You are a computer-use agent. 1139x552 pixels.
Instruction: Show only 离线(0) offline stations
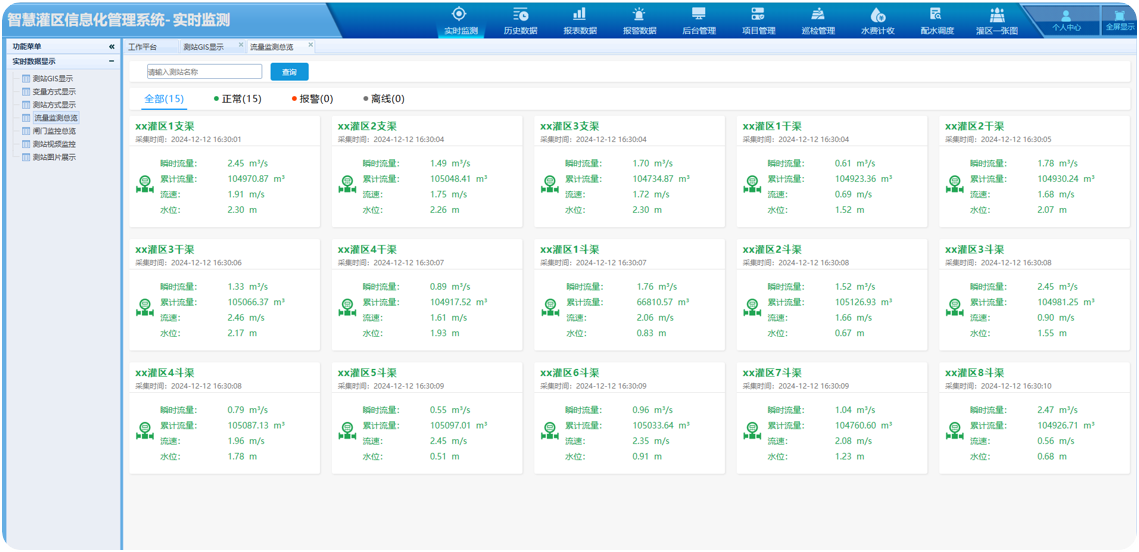point(383,99)
